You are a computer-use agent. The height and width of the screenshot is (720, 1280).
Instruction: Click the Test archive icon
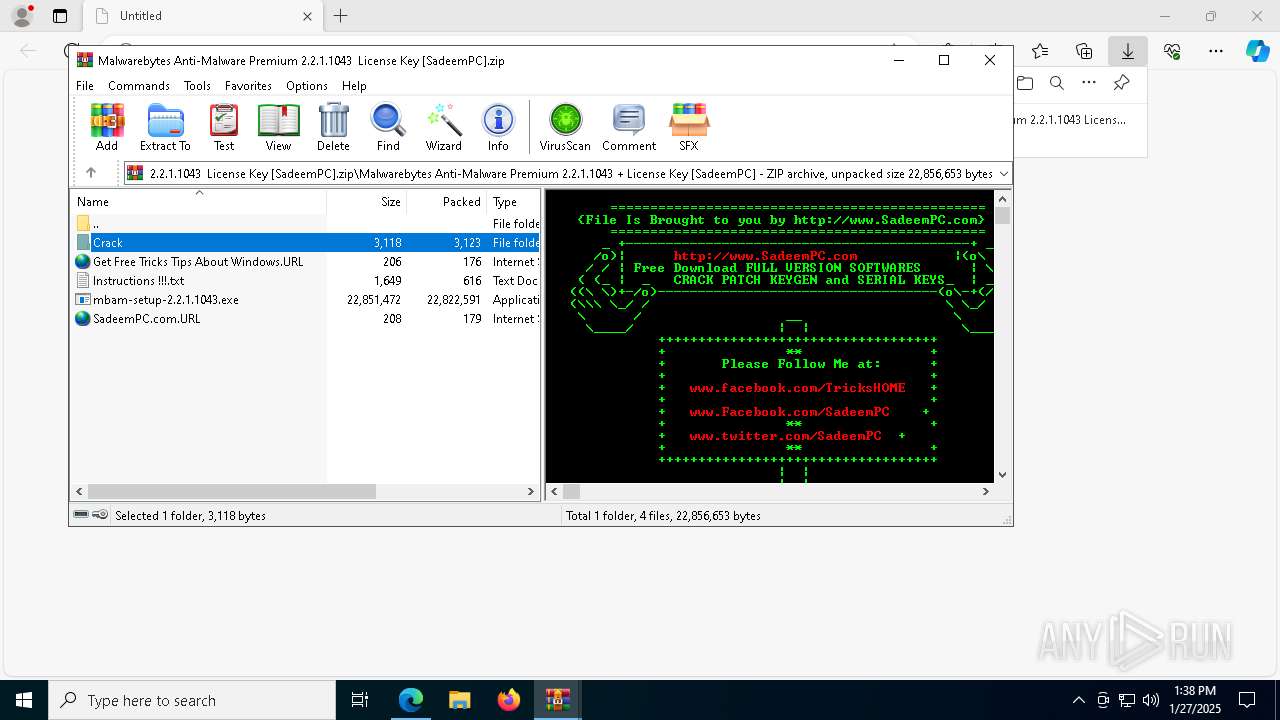tap(224, 127)
